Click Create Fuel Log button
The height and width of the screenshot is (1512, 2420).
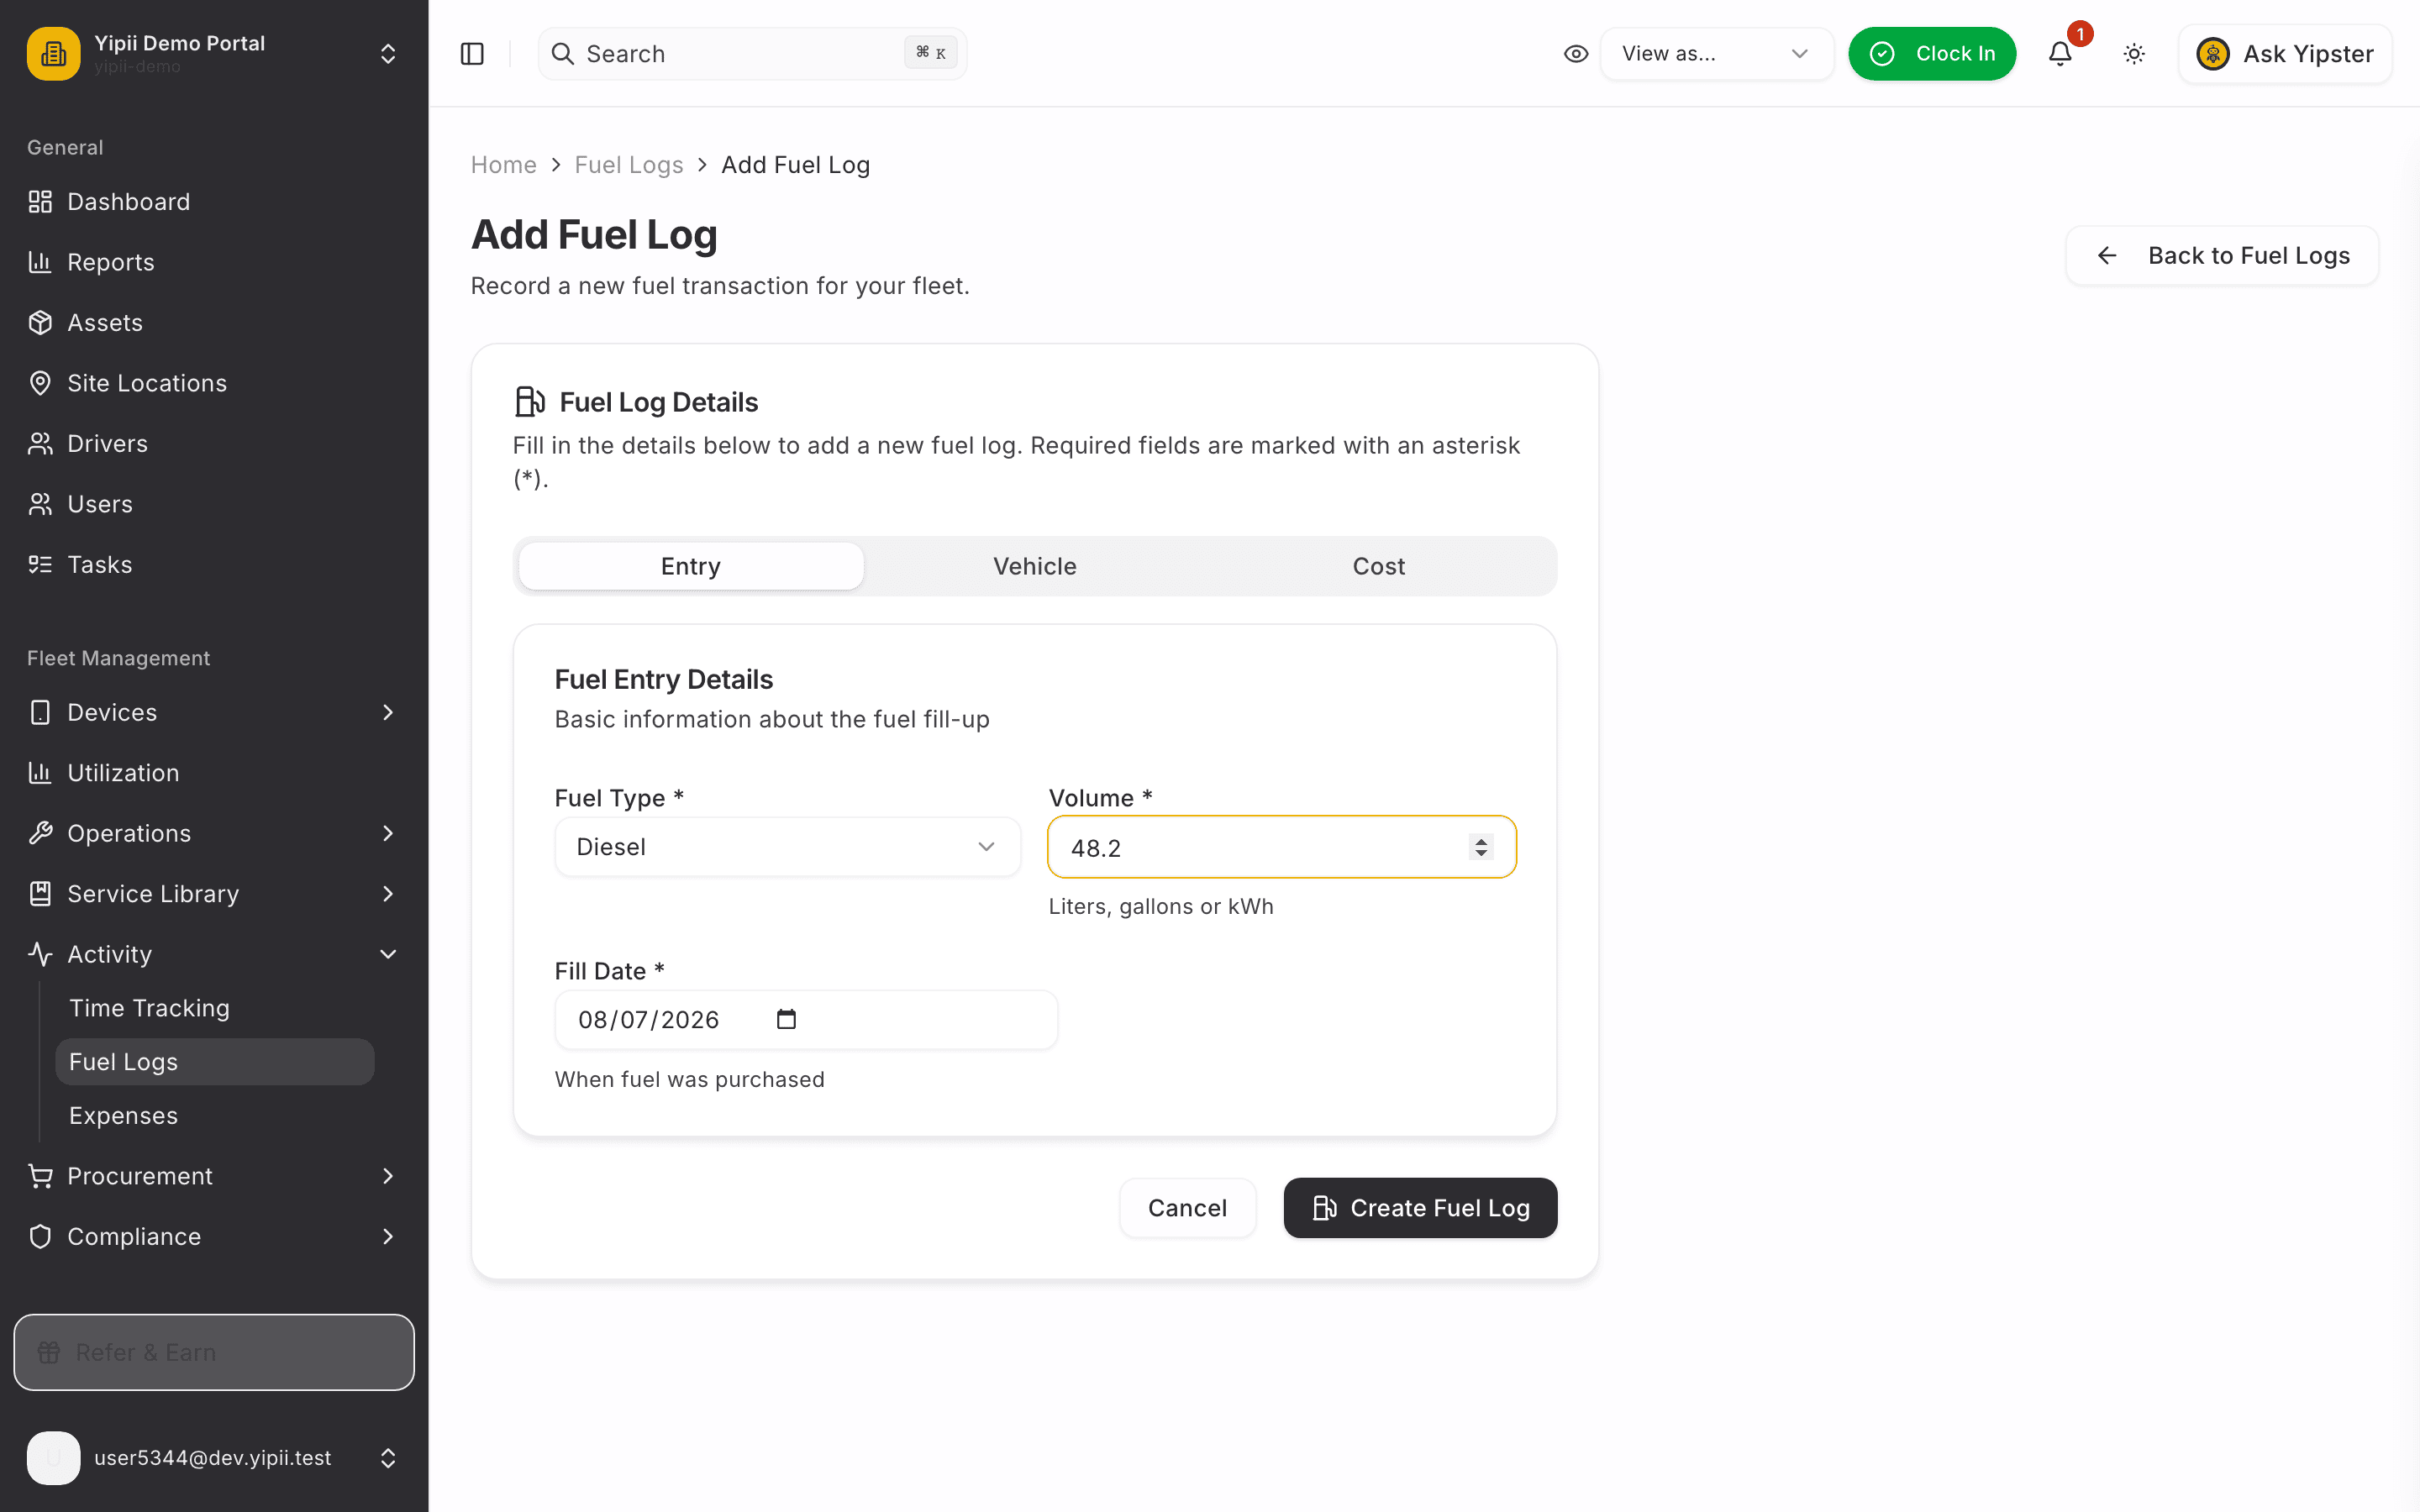pyautogui.click(x=1420, y=1208)
